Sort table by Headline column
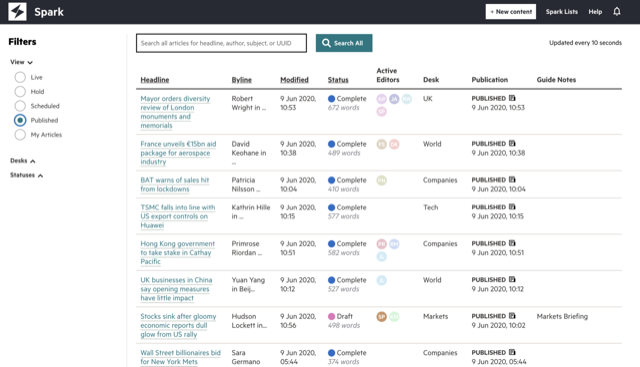The width and height of the screenshot is (640, 367). coord(155,80)
